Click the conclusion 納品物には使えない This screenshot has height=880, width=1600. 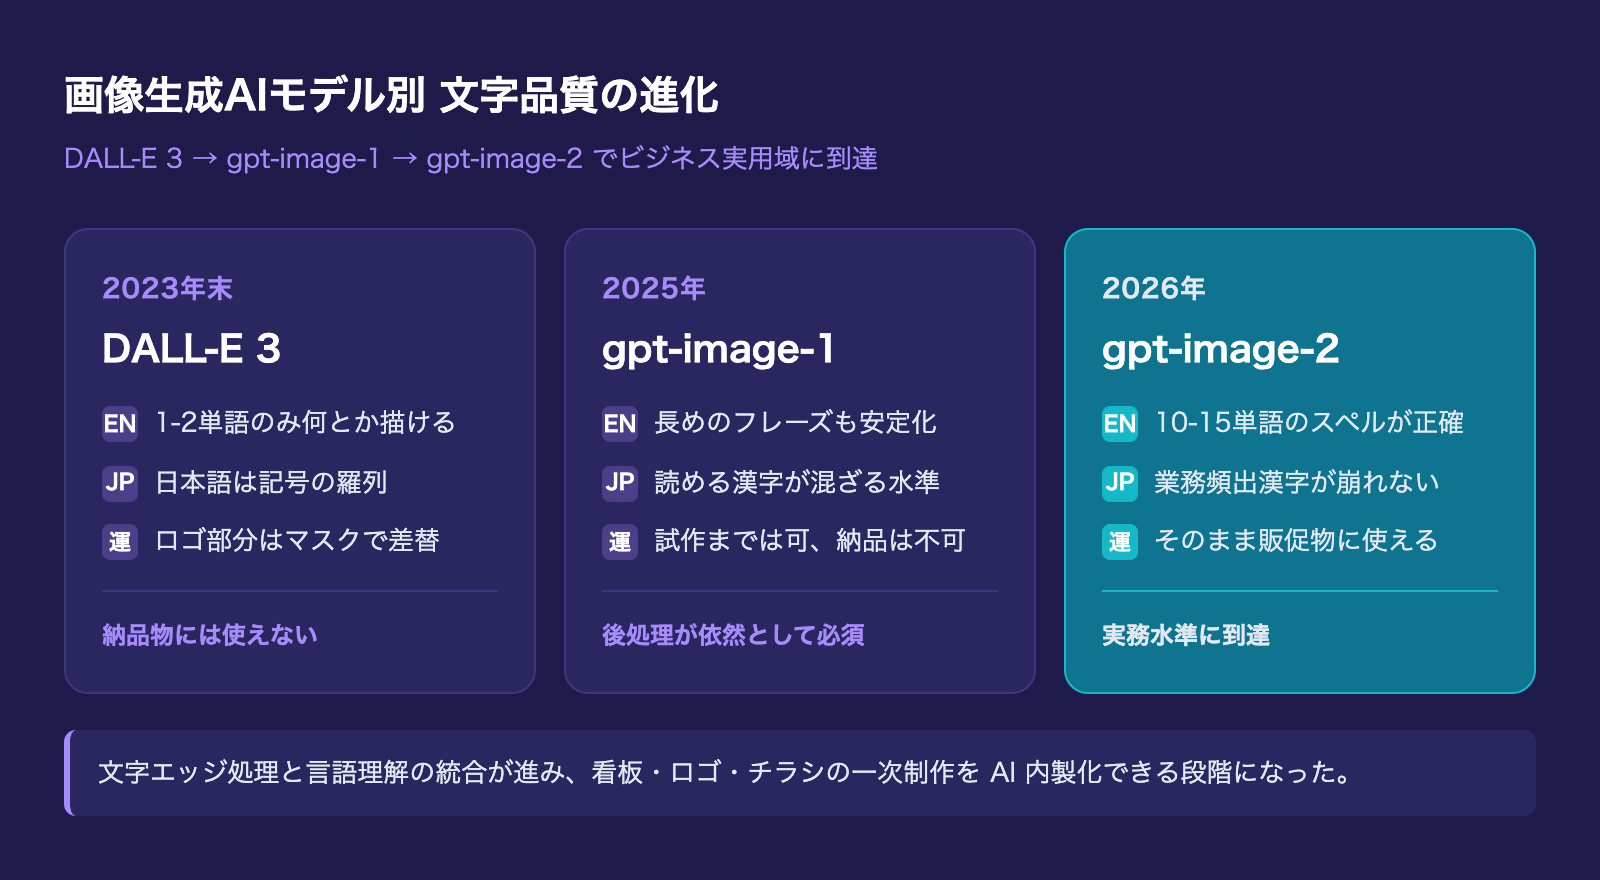pos(210,635)
